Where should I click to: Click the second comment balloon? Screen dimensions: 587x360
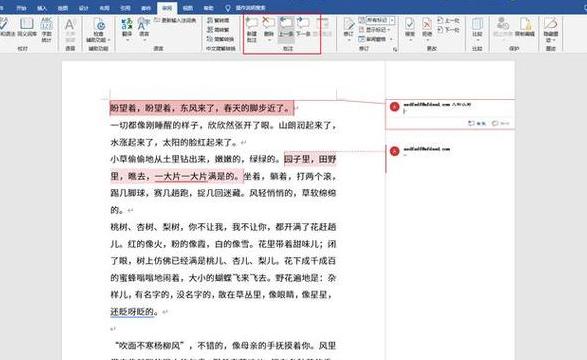450,159
